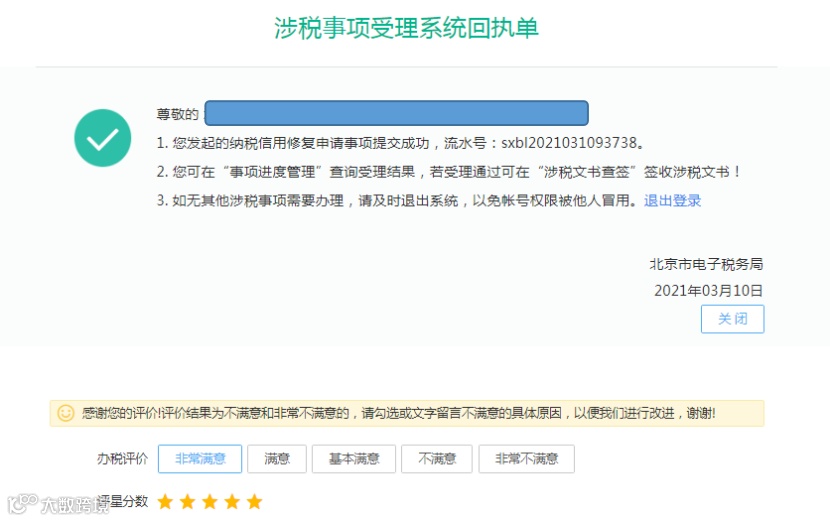Viewport: 830px width, 521px height.
Task: Select the fifth rating star
Action: pyautogui.click(x=255, y=501)
